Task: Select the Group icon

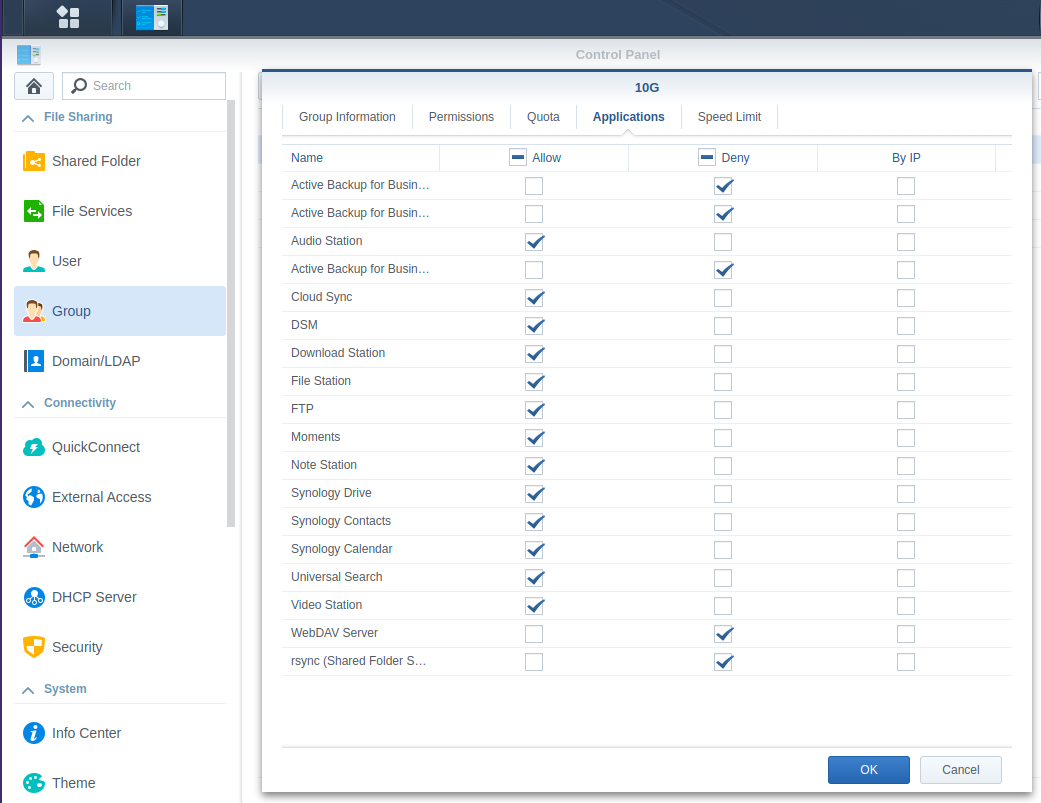Action: 34,311
